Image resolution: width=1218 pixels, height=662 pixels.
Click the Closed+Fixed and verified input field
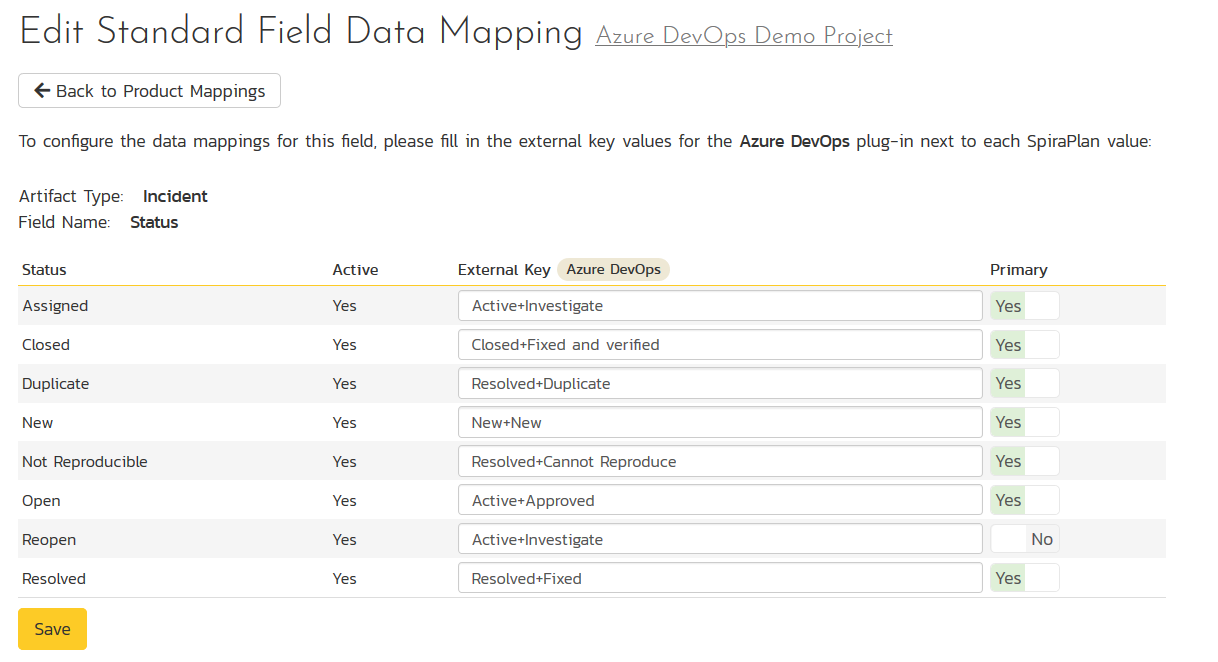(719, 345)
